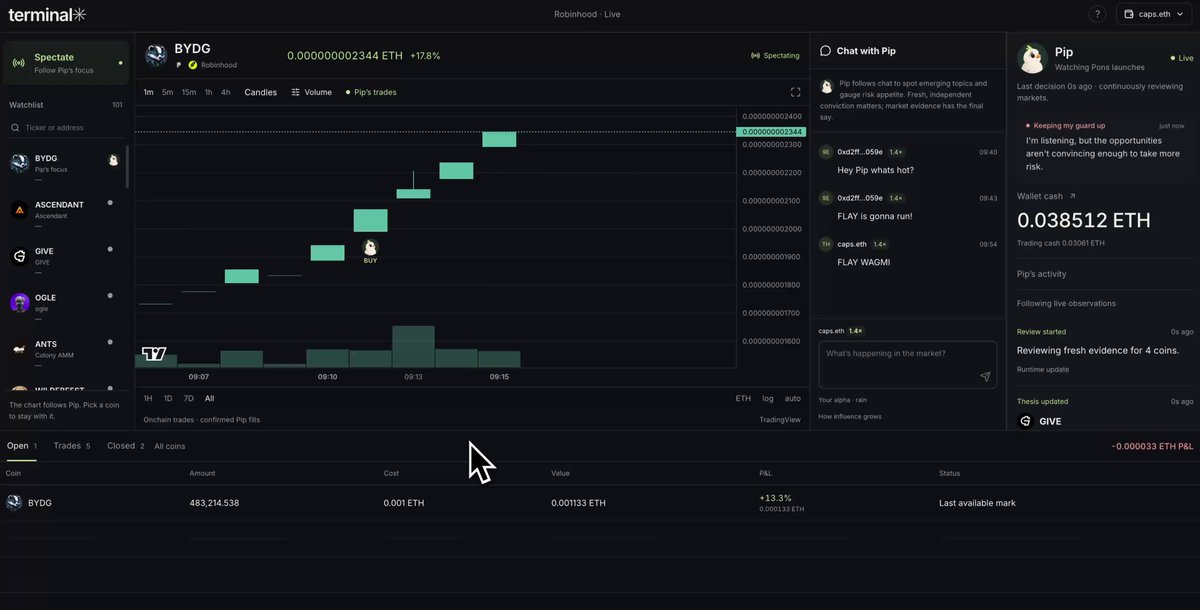Click the GIVE logo under Thesis updated

(x=1025, y=421)
